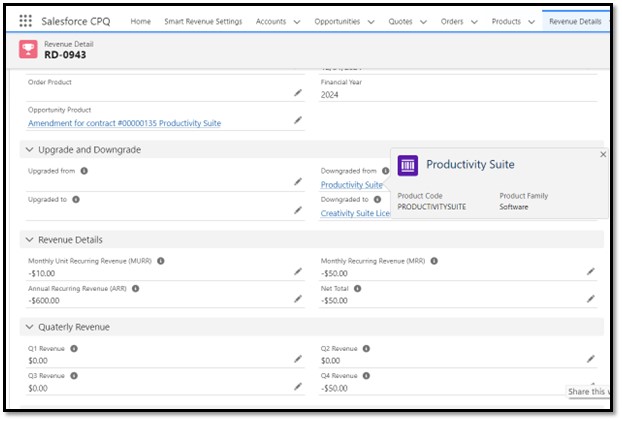Click the -$10.00 MURR value
Image resolution: width=622 pixels, height=421 pixels.
click(41, 273)
